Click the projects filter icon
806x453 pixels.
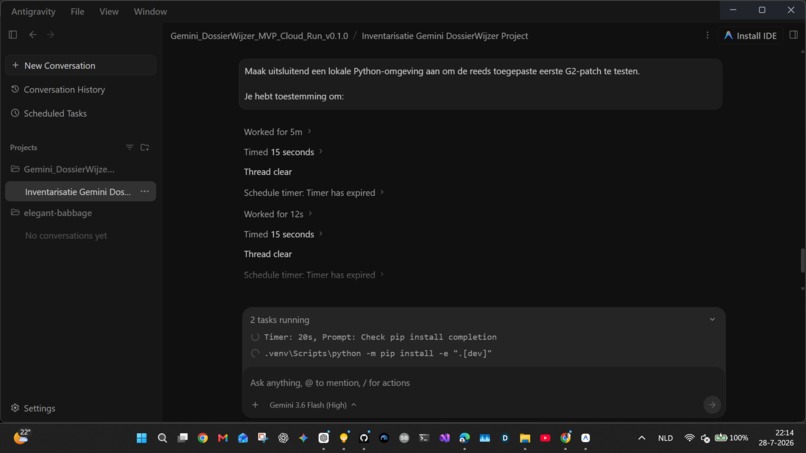[130, 148]
